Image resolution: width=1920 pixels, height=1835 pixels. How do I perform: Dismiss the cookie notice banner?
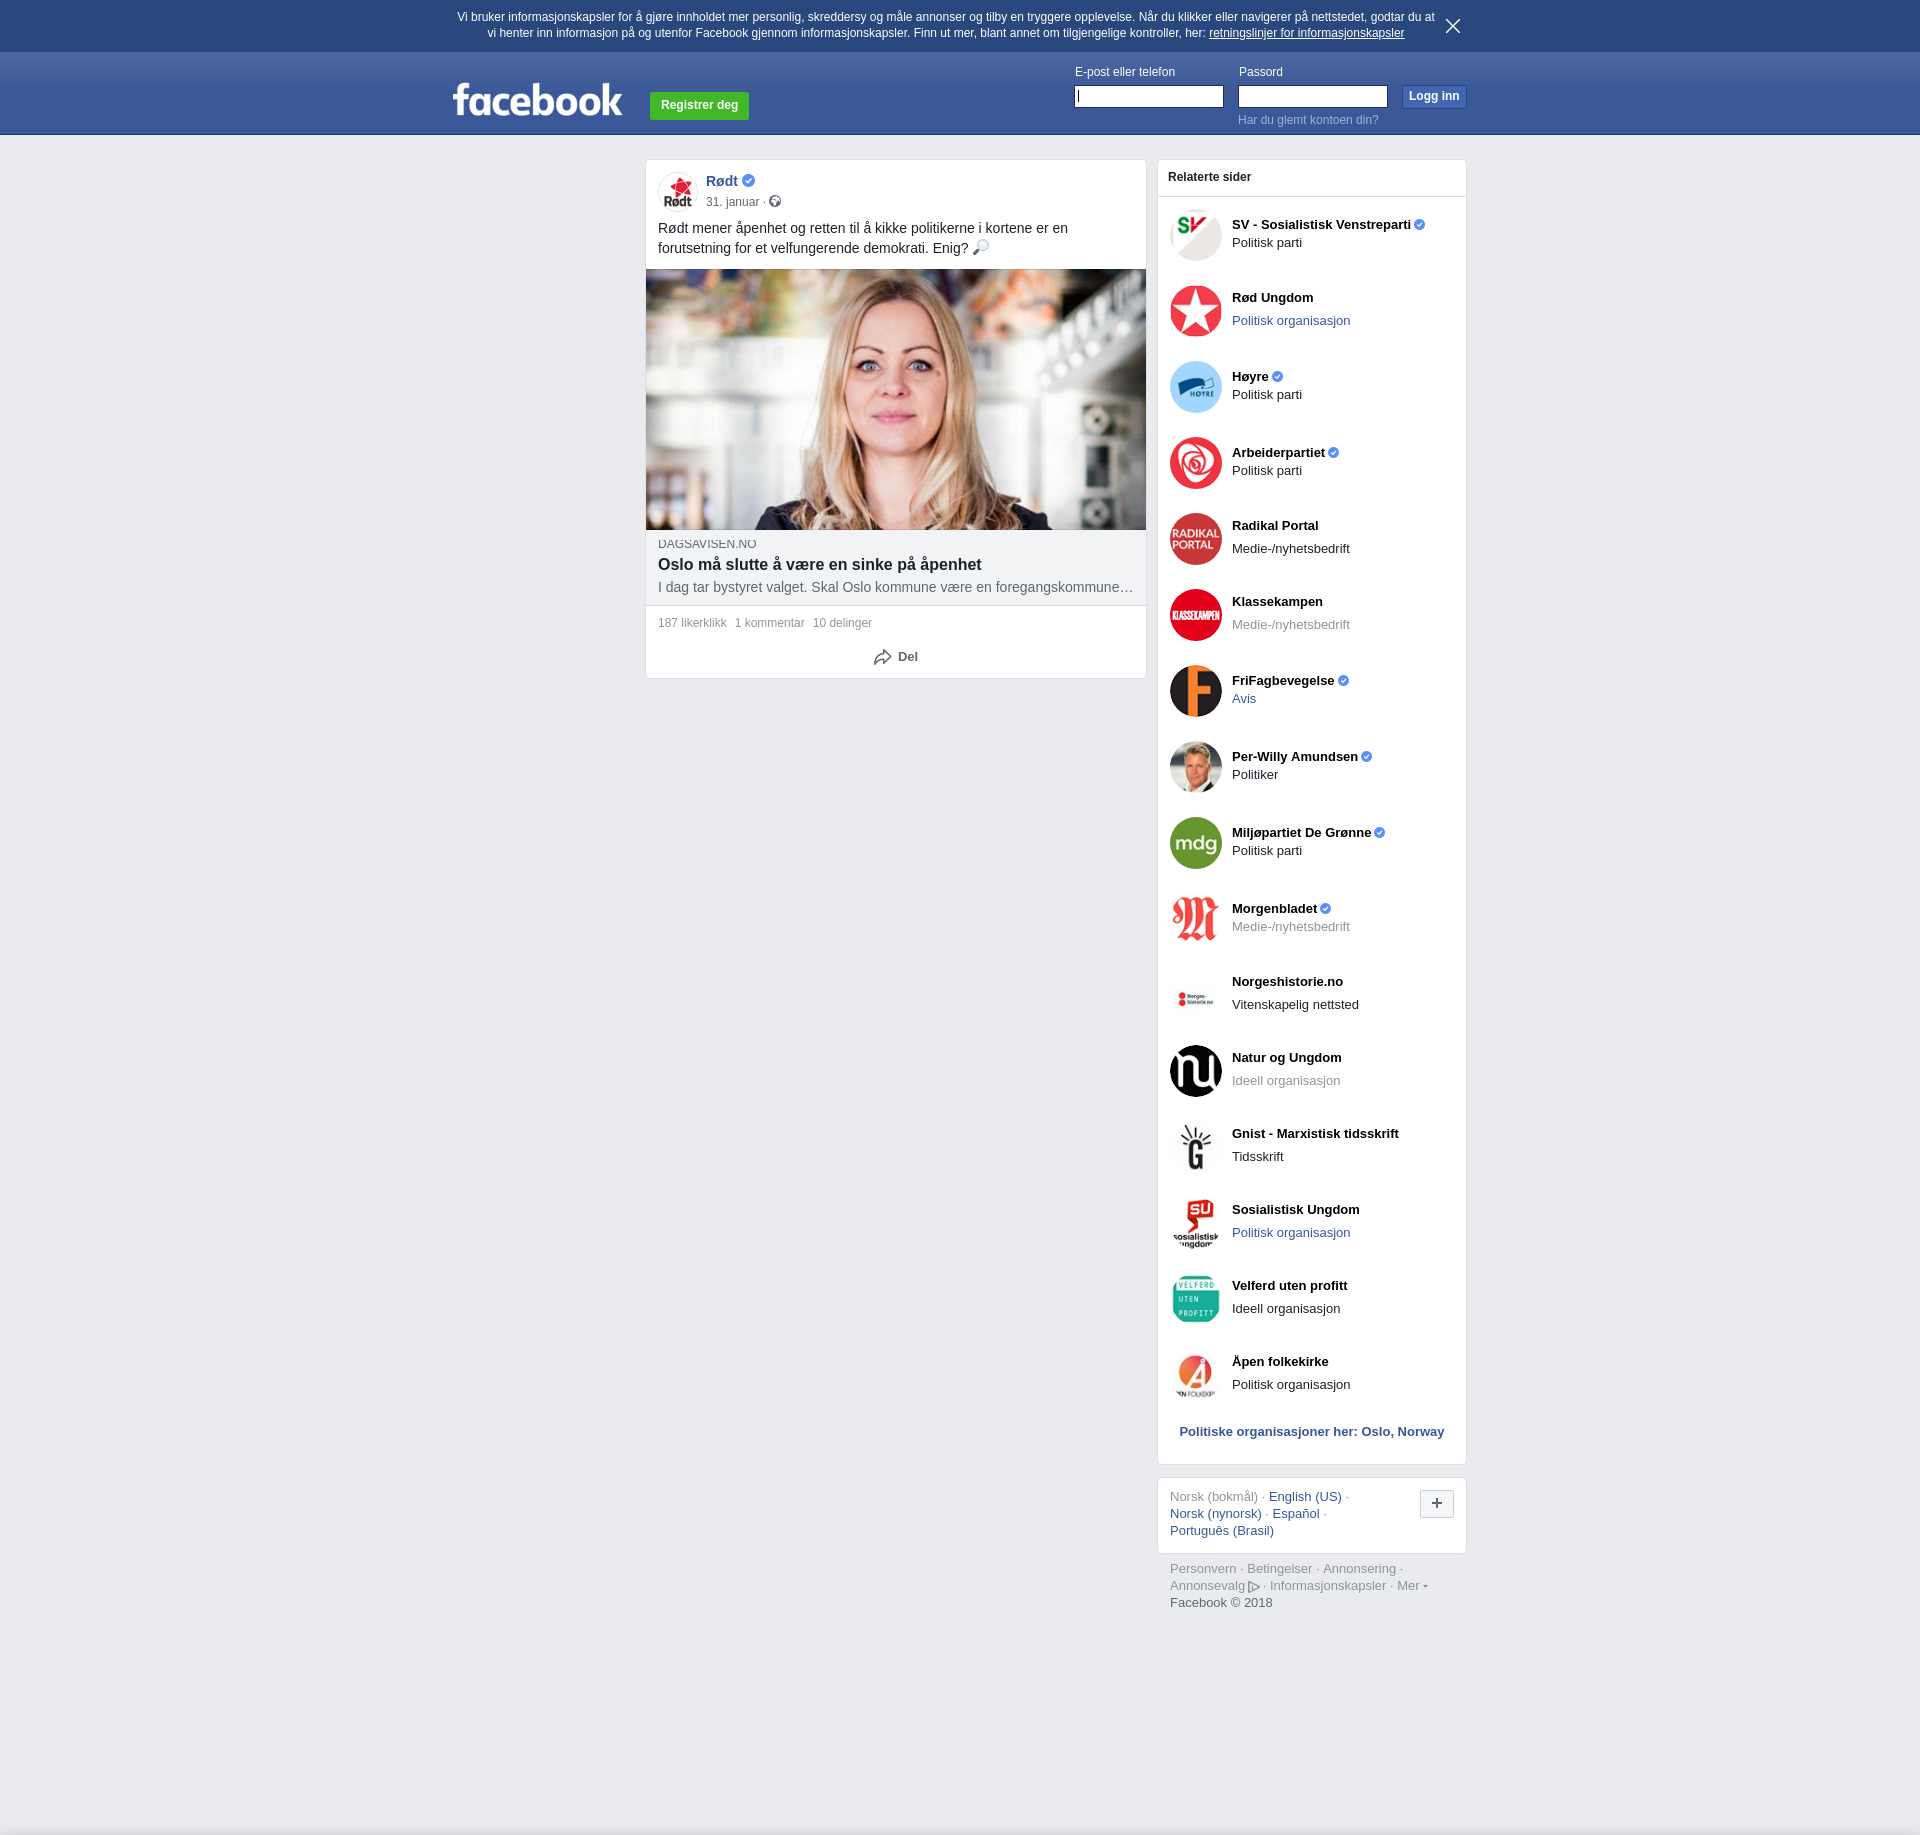click(1453, 26)
